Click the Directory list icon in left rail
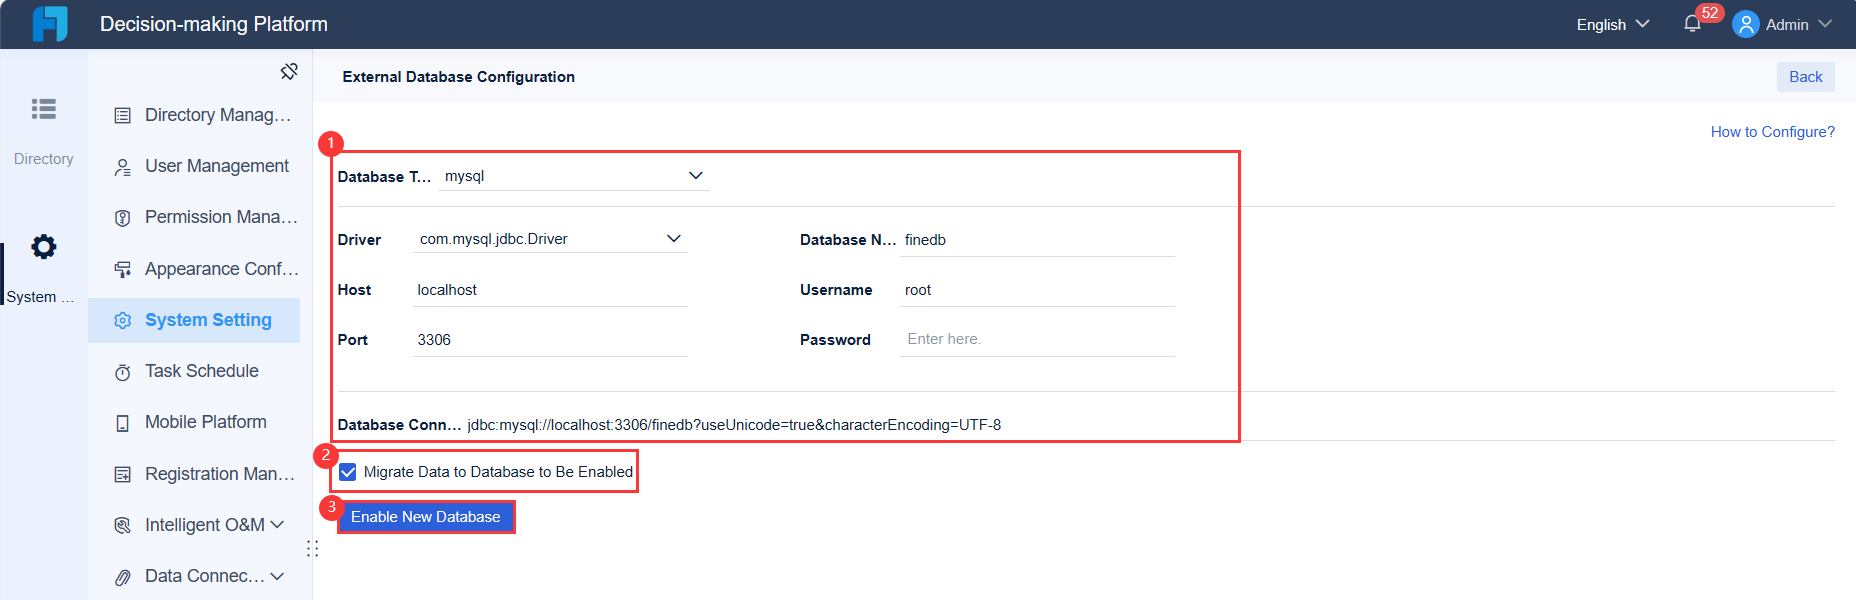This screenshot has height=600, width=1856. (x=44, y=109)
